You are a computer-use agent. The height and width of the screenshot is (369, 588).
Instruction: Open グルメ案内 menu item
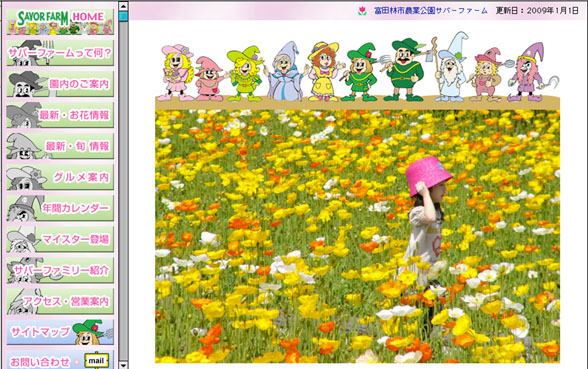60,177
